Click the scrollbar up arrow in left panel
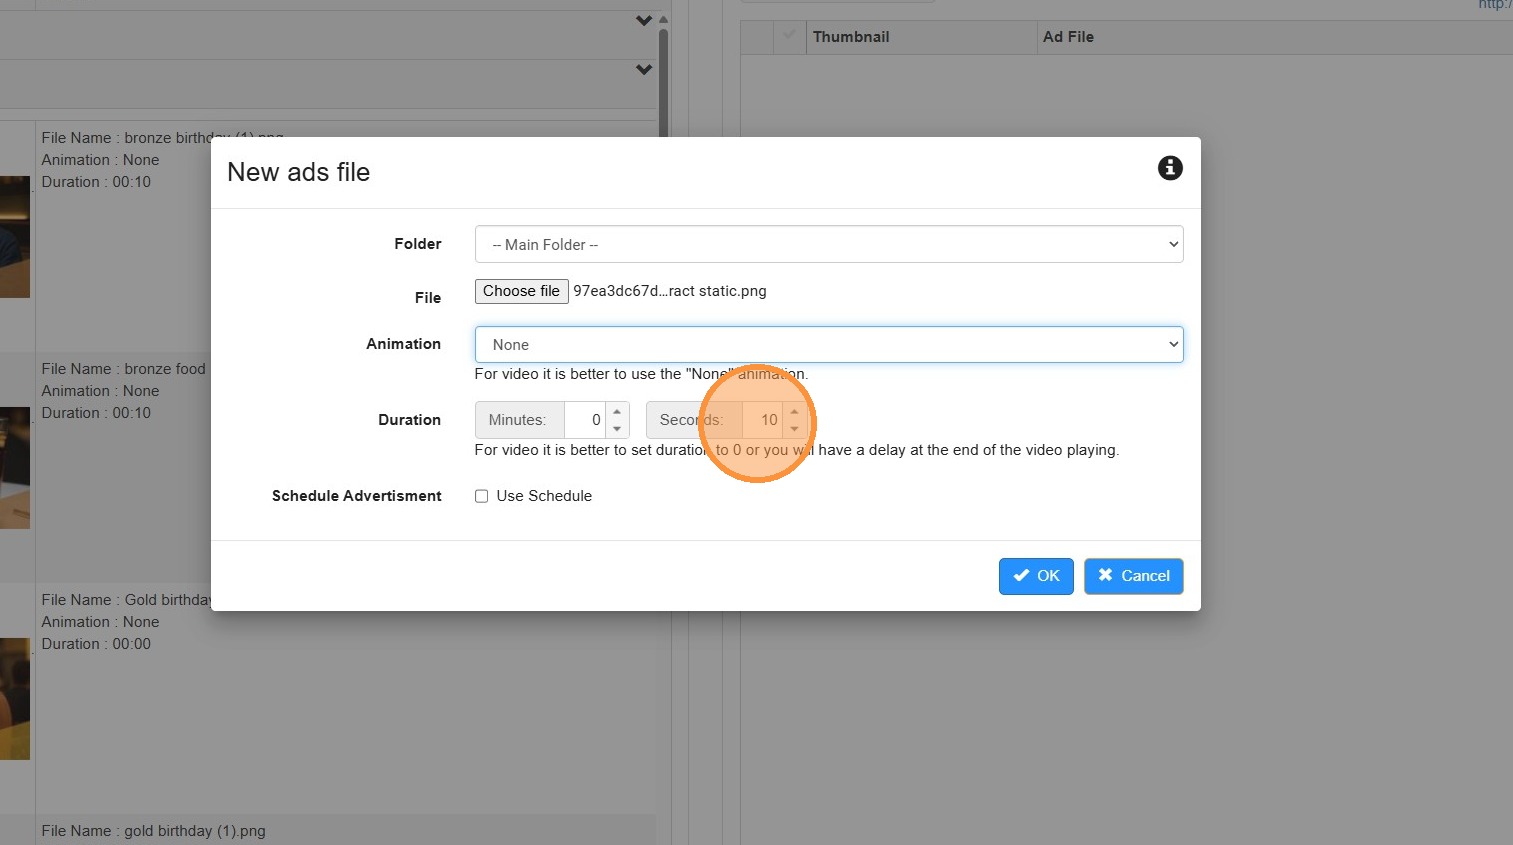The width and height of the screenshot is (1513, 845). 663,19
